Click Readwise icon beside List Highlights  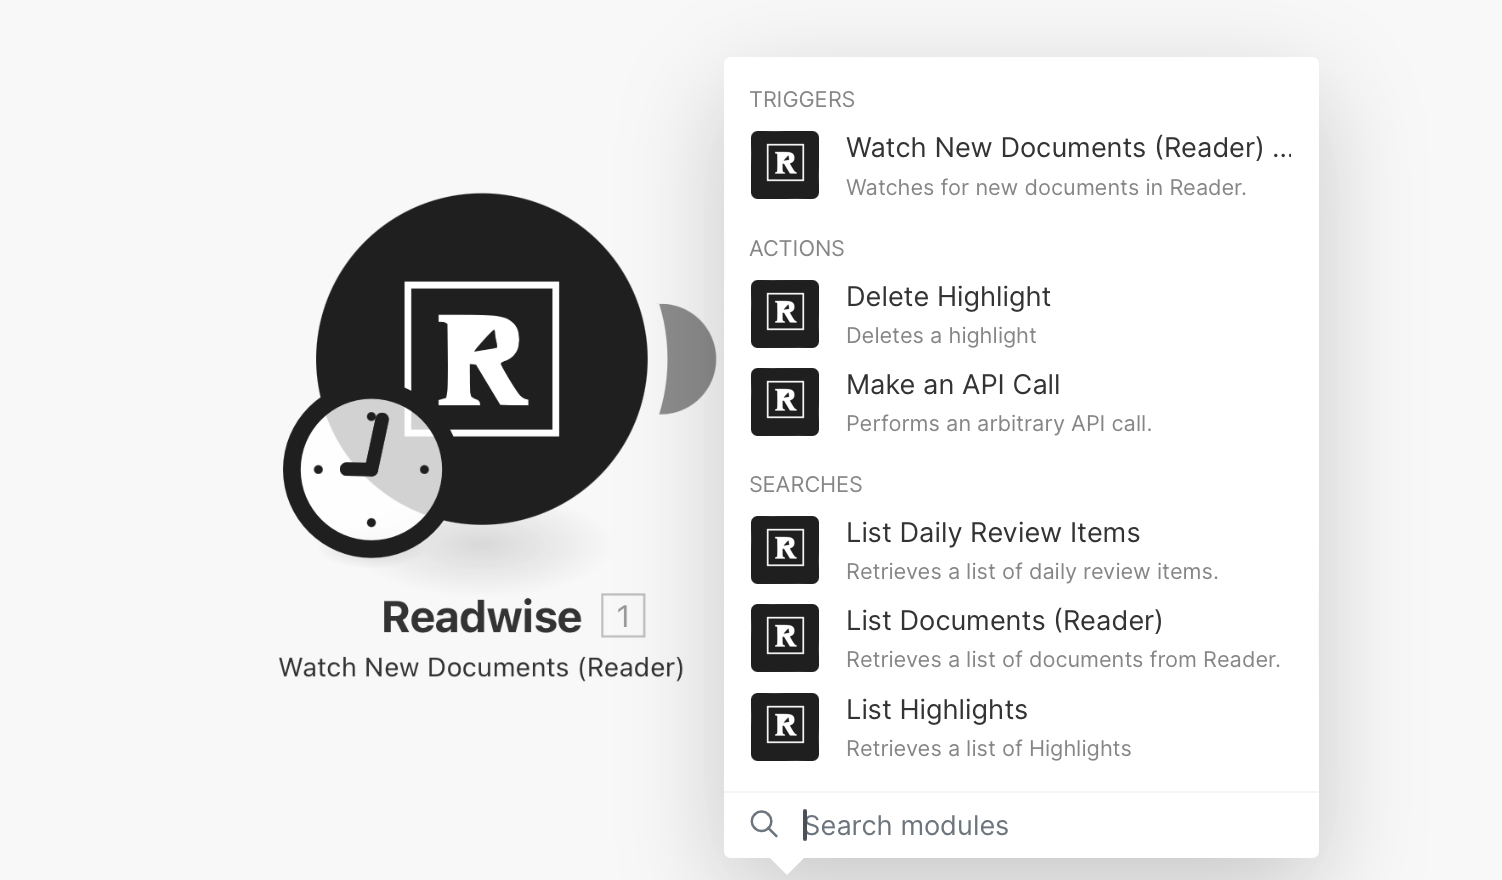coord(785,727)
